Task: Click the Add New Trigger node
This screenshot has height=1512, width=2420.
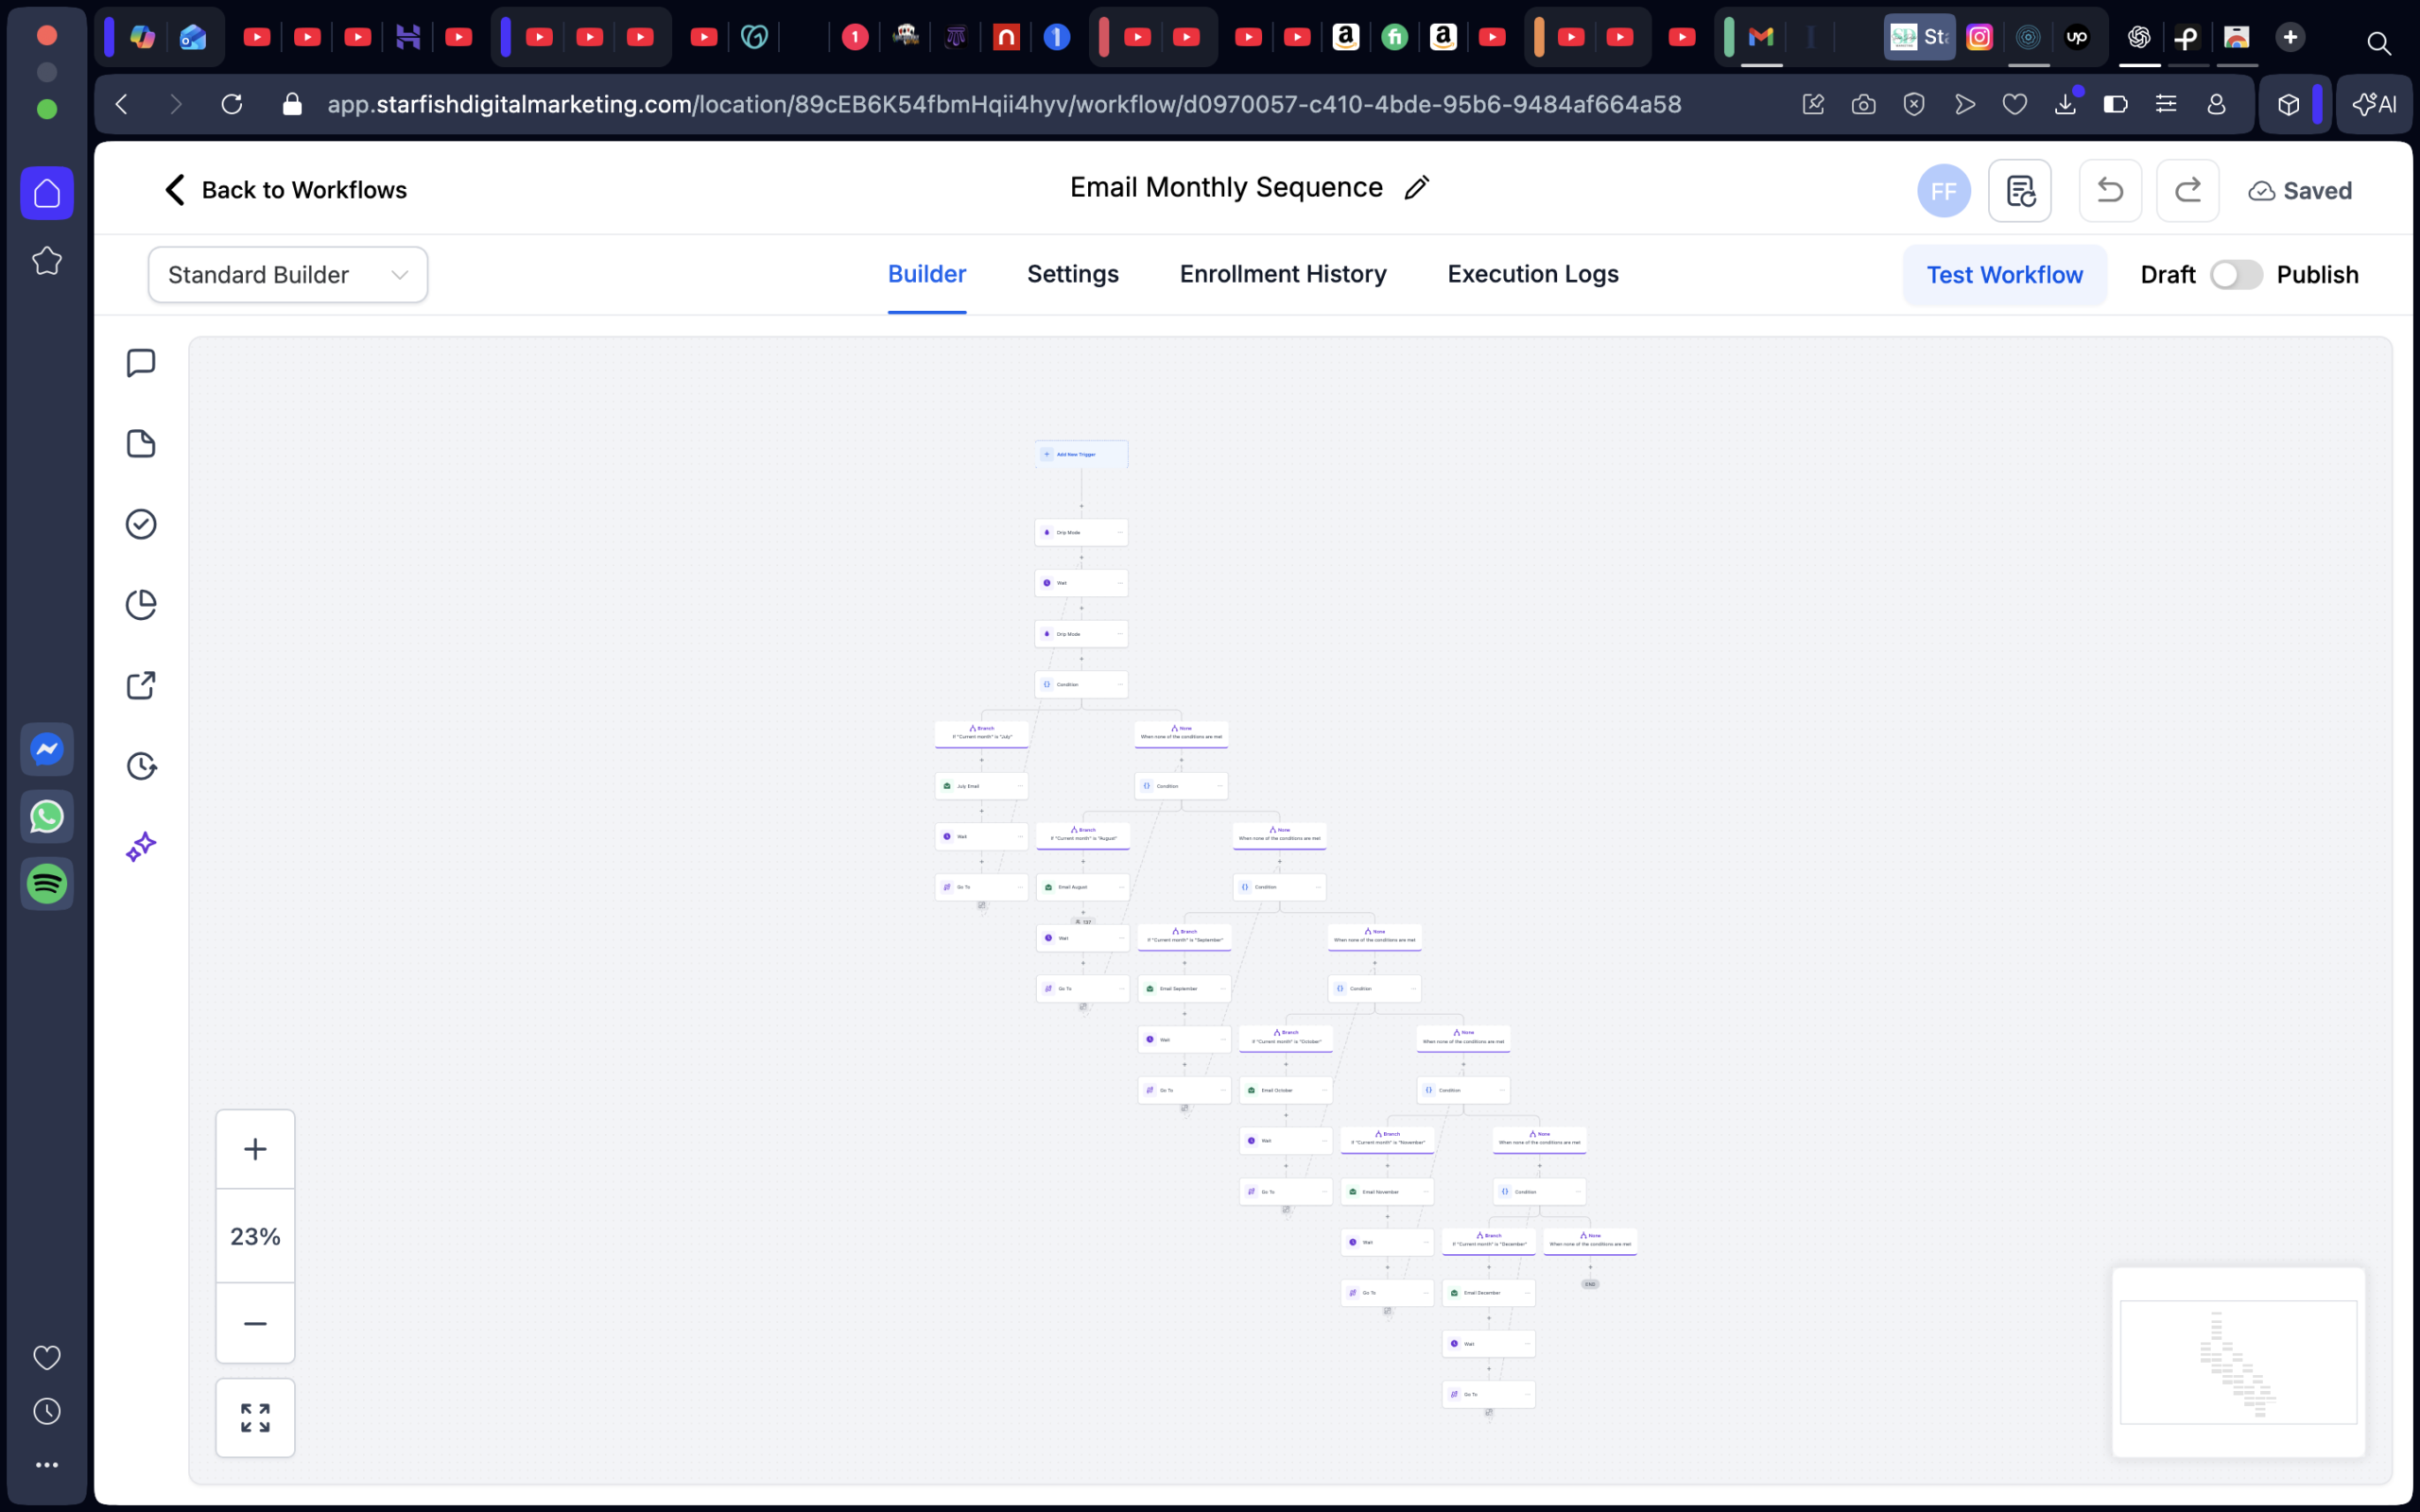Action: [x=1081, y=454]
